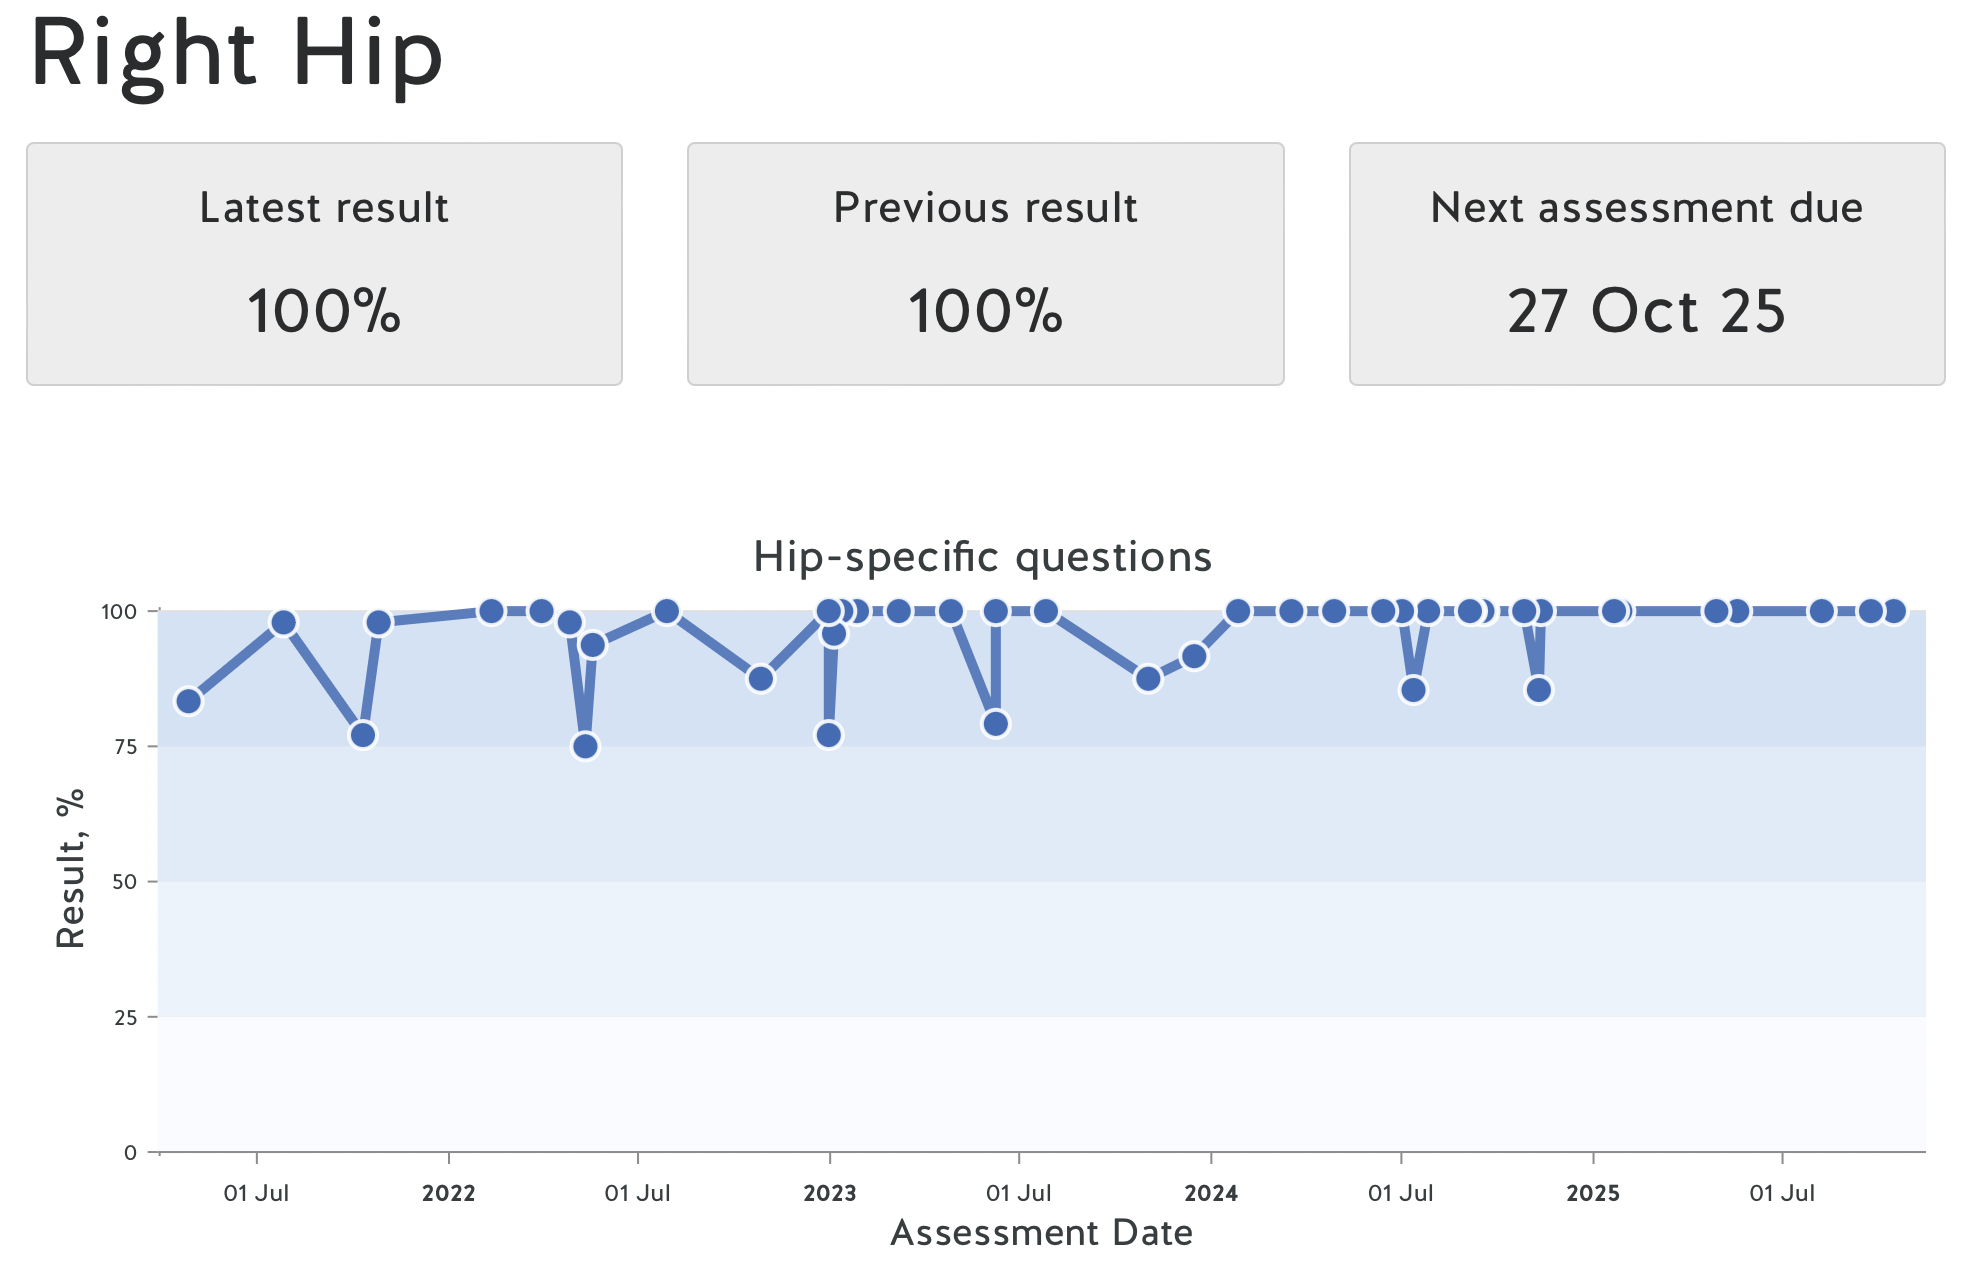Click the 75 y-axis tick label
The image size is (1976, 1272).
click(126, 747)
